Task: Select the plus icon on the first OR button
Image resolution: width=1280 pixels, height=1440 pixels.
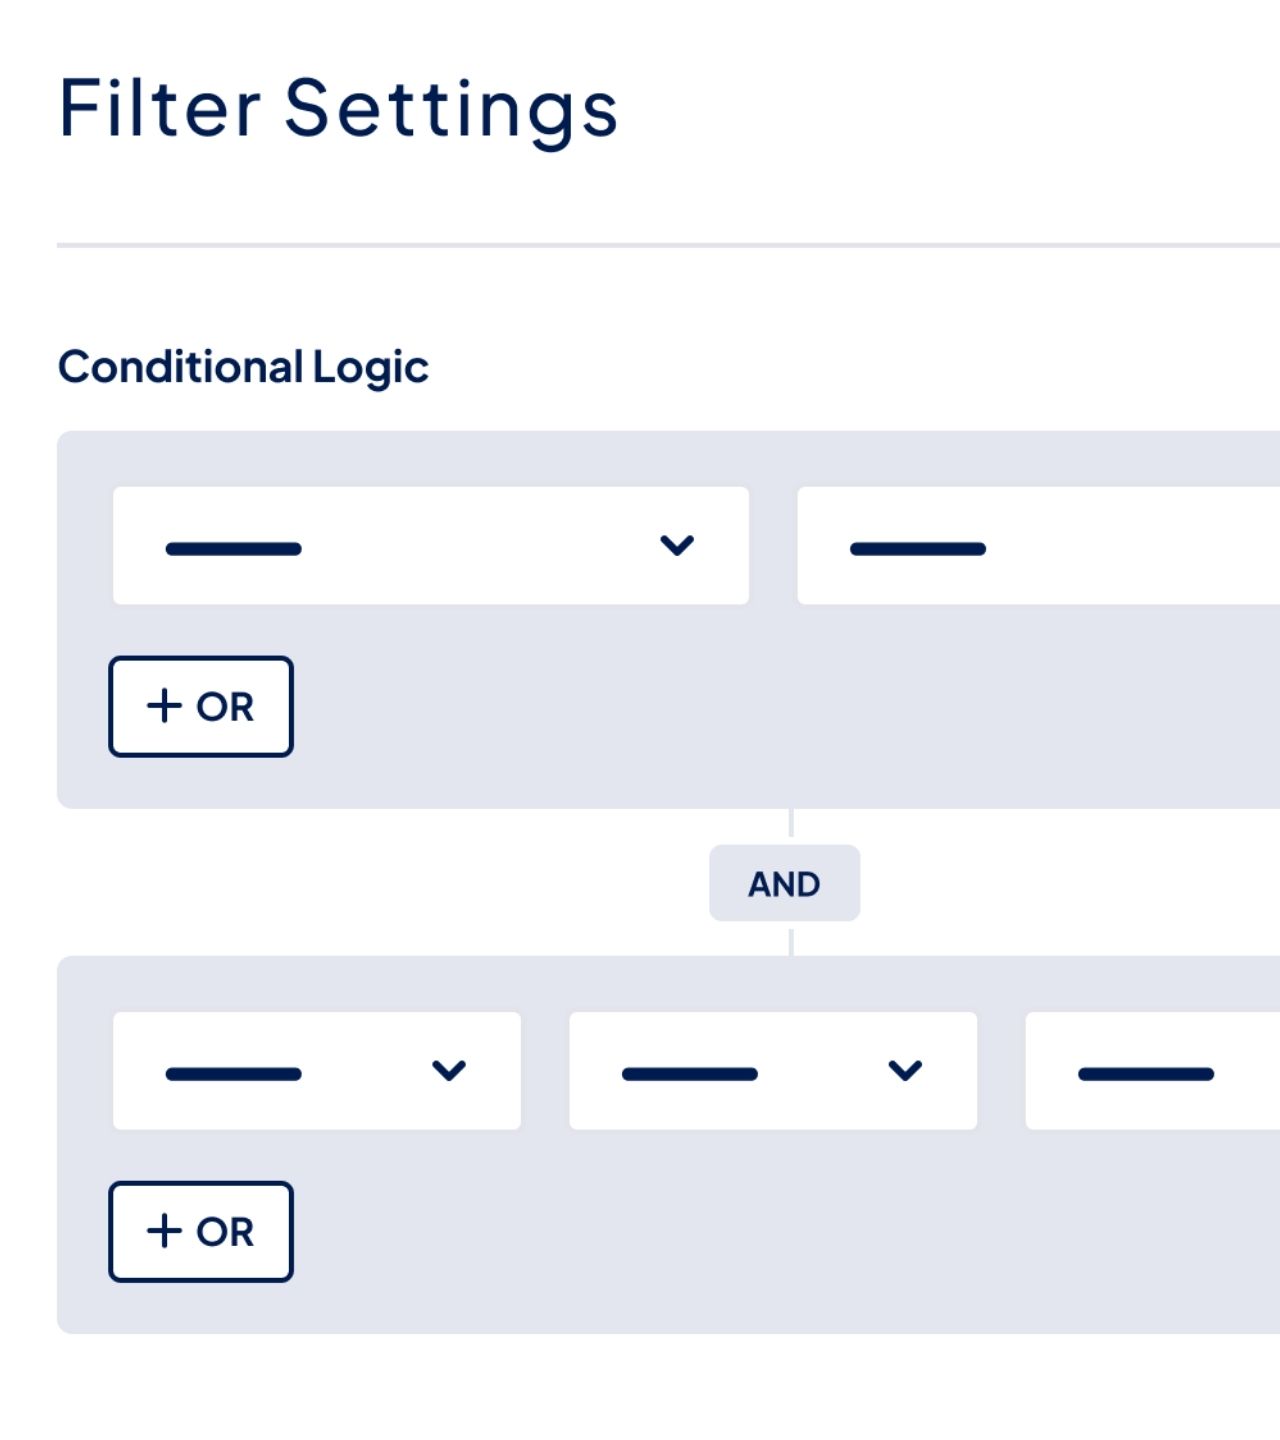Action: coord(163,705)
